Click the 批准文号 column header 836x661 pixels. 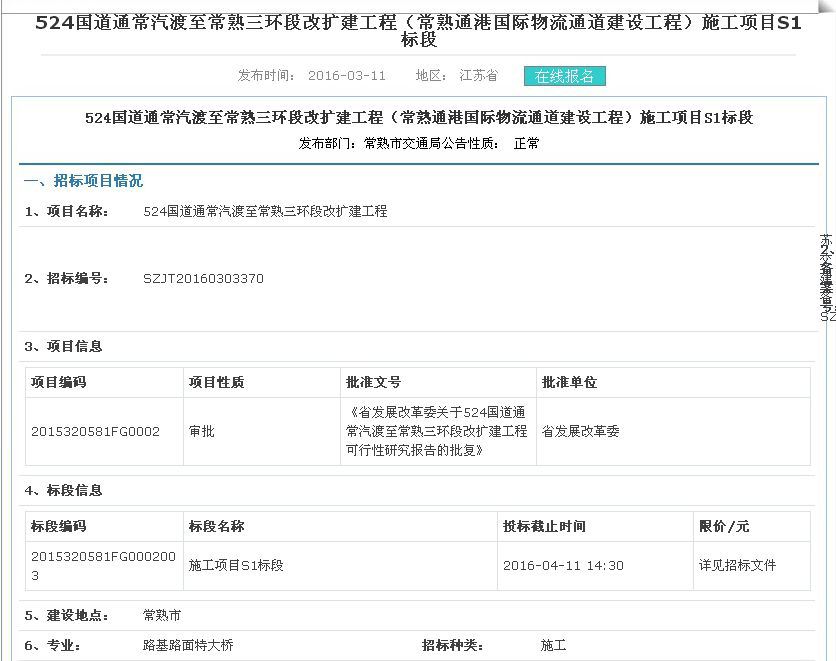(373, 383)
